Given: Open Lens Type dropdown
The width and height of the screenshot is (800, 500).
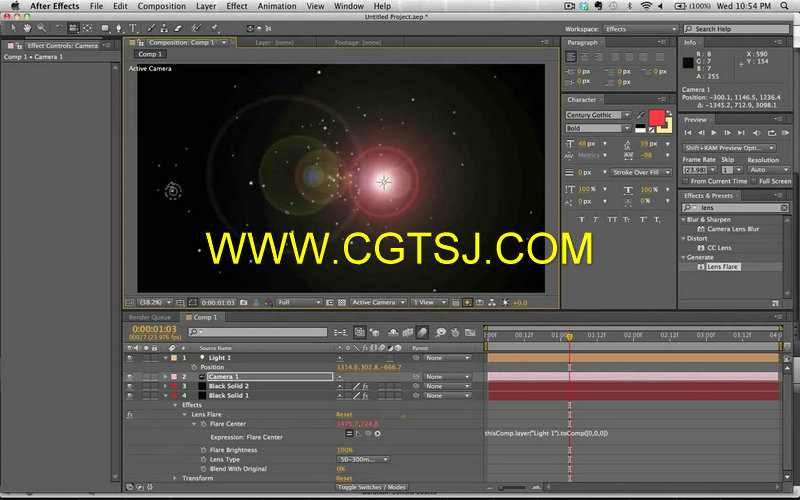Looking at the screenshot, I should click(x=363, y=460).
